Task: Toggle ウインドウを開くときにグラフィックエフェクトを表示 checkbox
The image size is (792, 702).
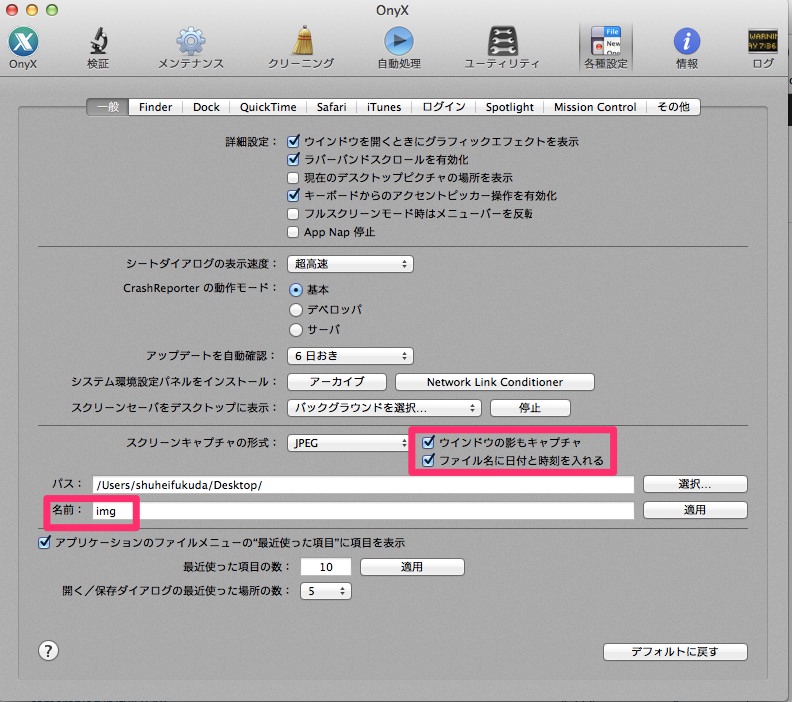Action: (x=293, y=141)
